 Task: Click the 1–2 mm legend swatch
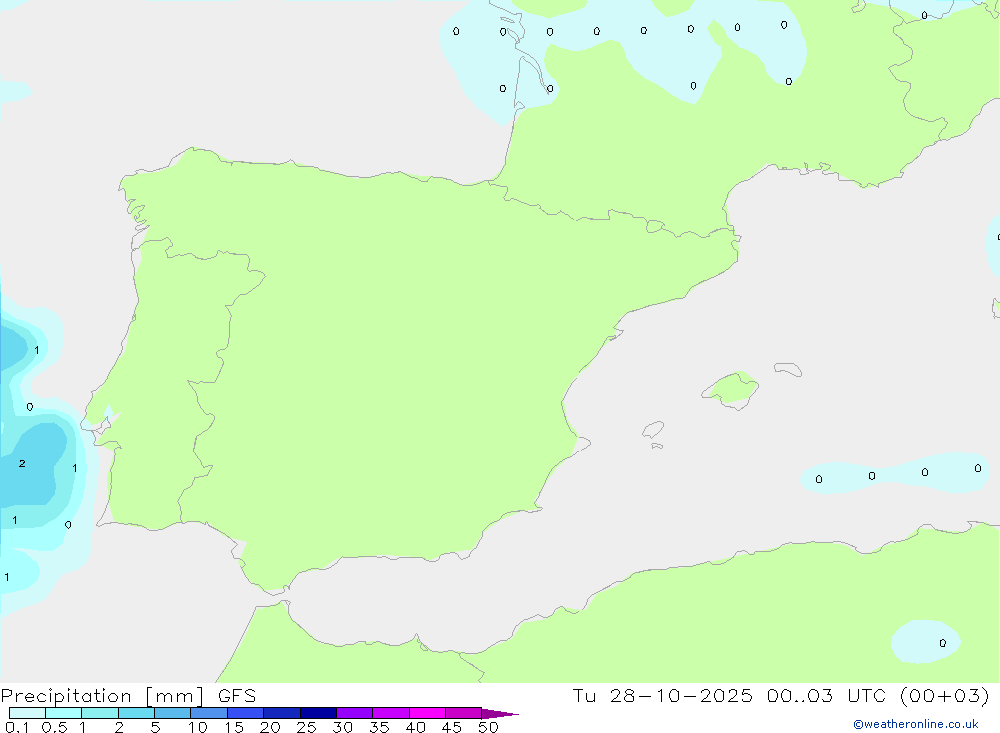[x=99, y=713]
